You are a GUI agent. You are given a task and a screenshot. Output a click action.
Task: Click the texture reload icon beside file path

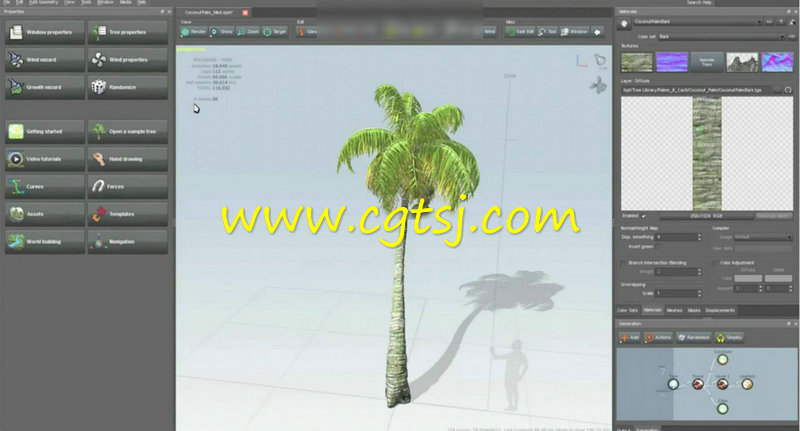coord(788,90)
